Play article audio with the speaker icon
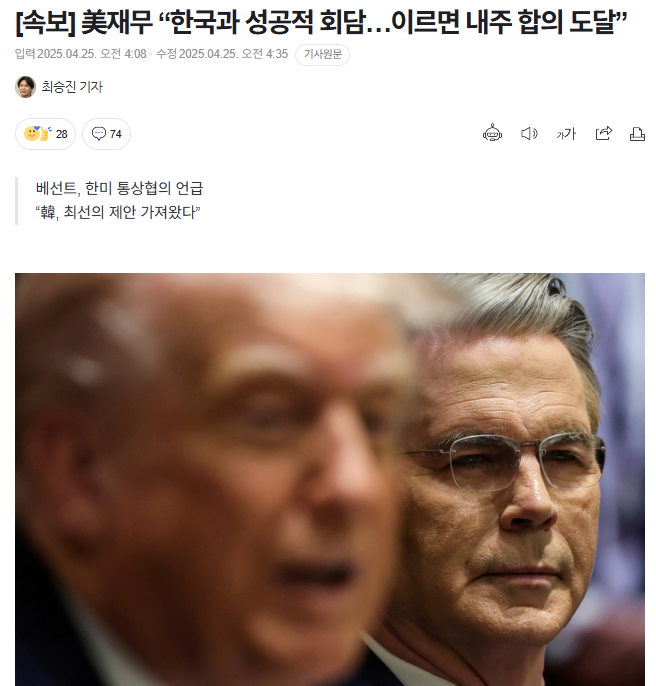This screenshot has width=656, height=686. (529, 133)
